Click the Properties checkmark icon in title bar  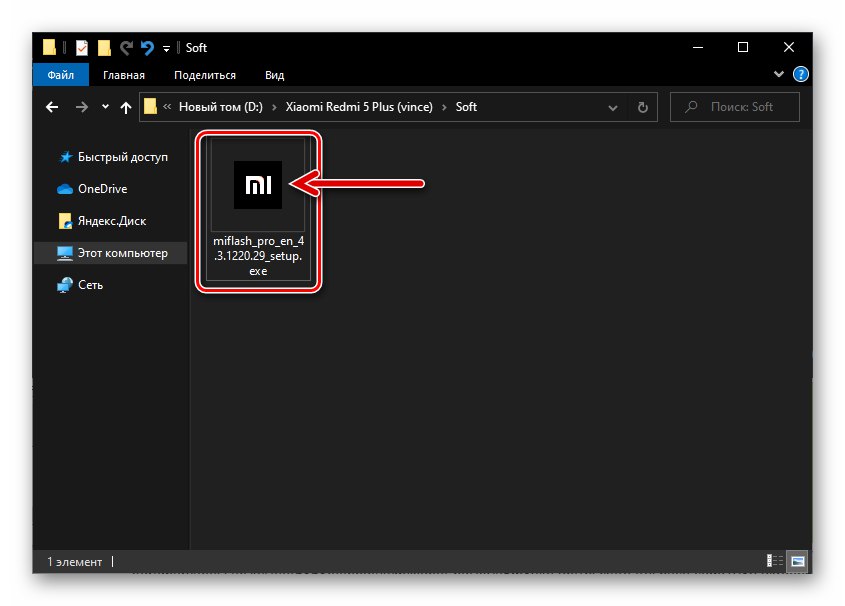pos(81,48)
